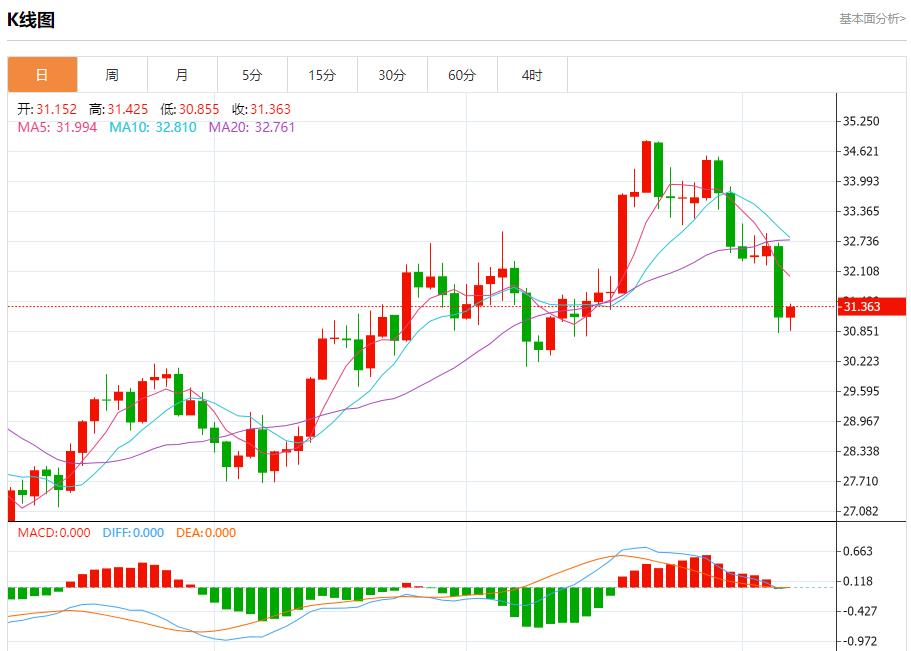
Task: Click the DIFF: 0.000 indicator label
Action: click(134, 534)
